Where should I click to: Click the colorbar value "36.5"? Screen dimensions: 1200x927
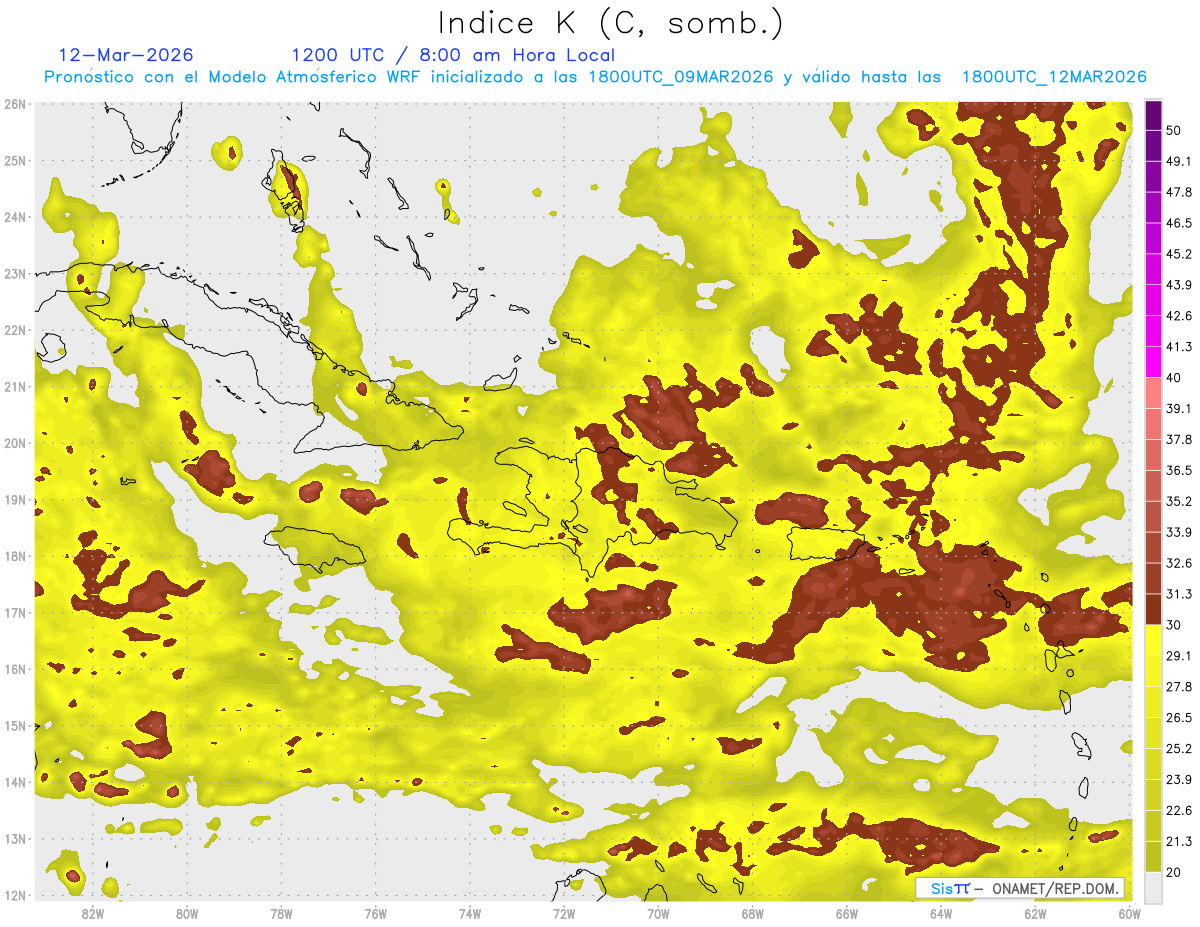pyautogui.click(x=1179, y=470)
